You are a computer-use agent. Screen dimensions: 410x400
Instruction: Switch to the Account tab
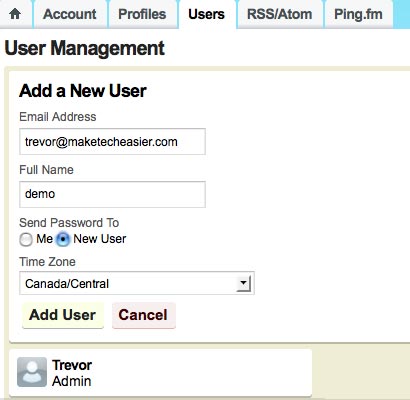click(70, 14)
